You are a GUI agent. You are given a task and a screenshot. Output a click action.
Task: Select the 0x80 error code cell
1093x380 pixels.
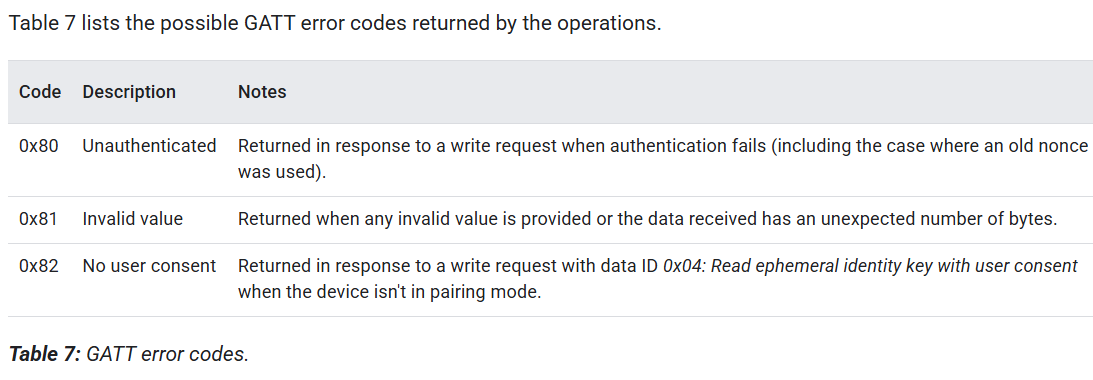click(x=38, y=146)
